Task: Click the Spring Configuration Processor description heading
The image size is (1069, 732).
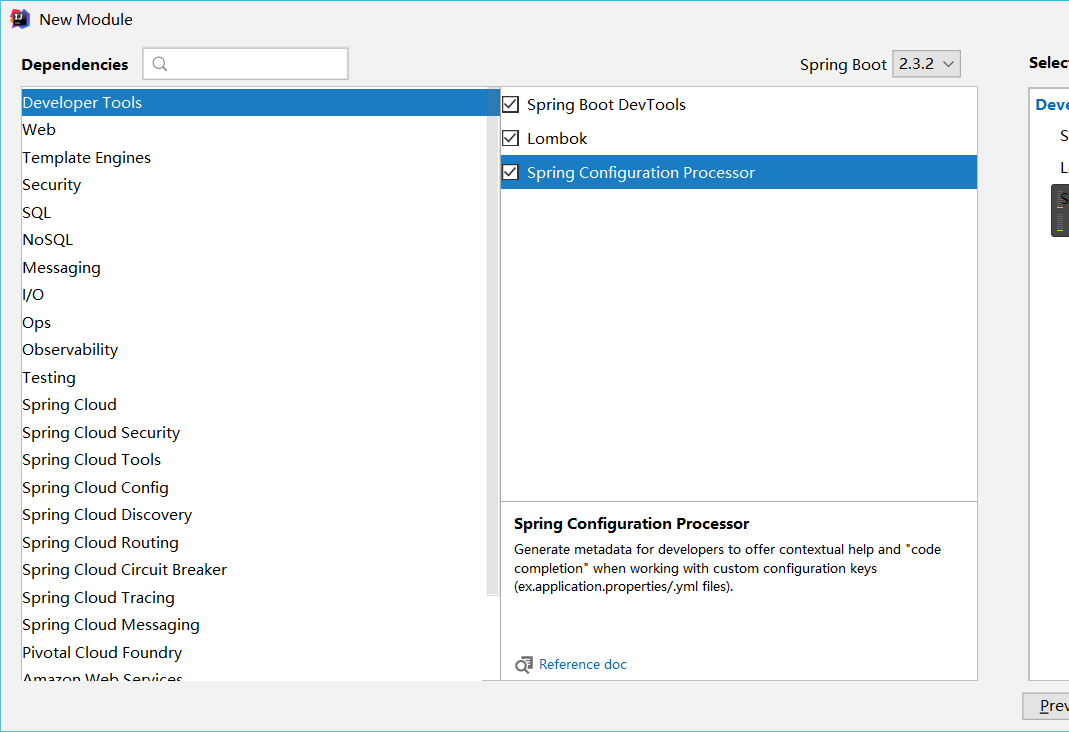Action: [631, 523]
